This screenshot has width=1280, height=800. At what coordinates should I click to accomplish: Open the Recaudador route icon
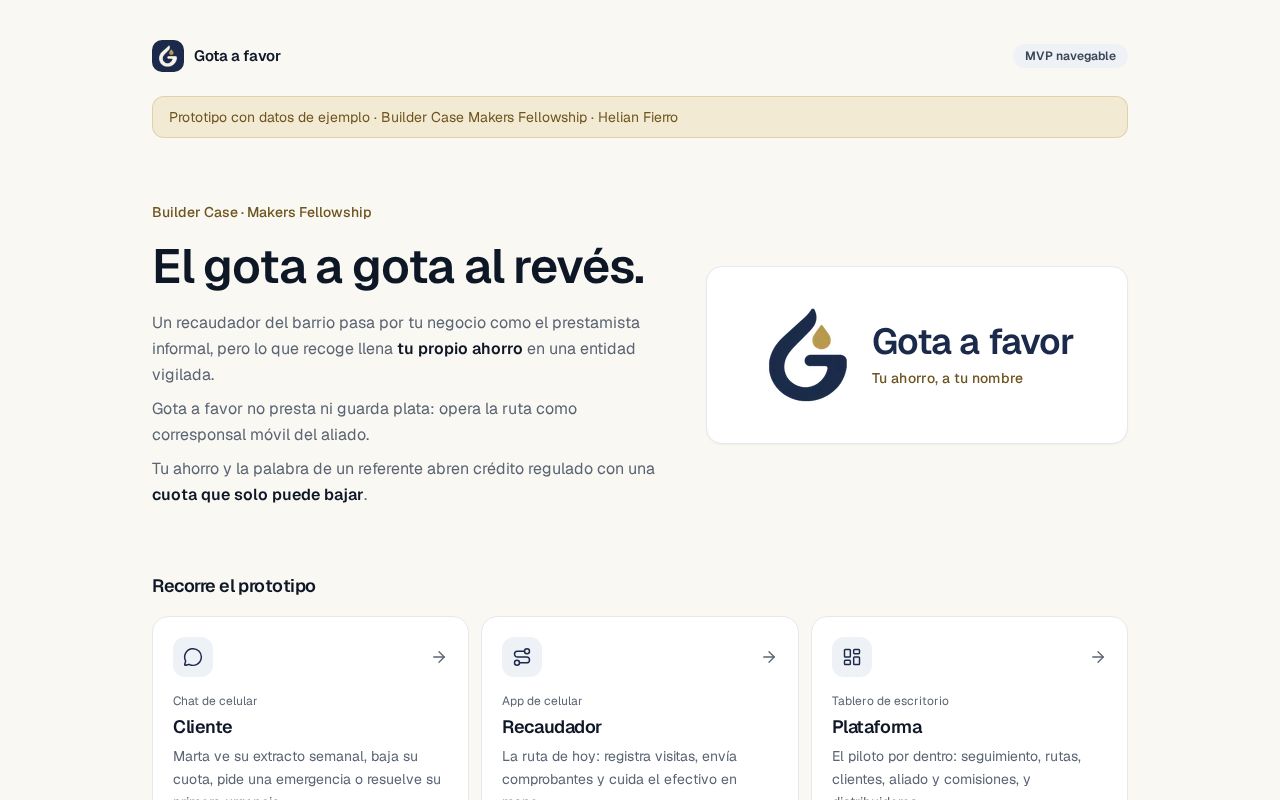[522, 657]
